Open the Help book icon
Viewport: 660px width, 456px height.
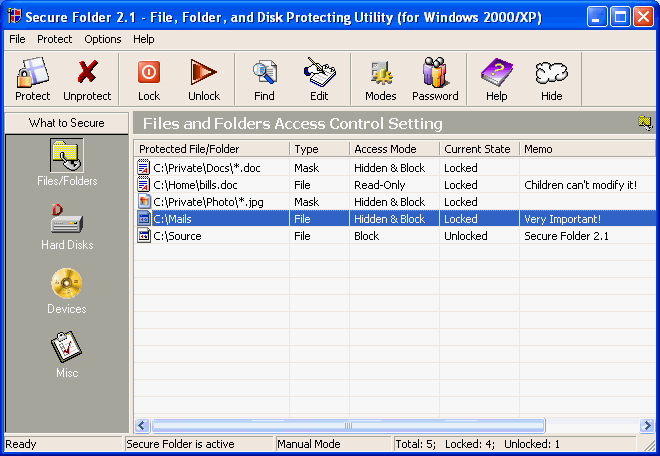click(x=497, y=72)
